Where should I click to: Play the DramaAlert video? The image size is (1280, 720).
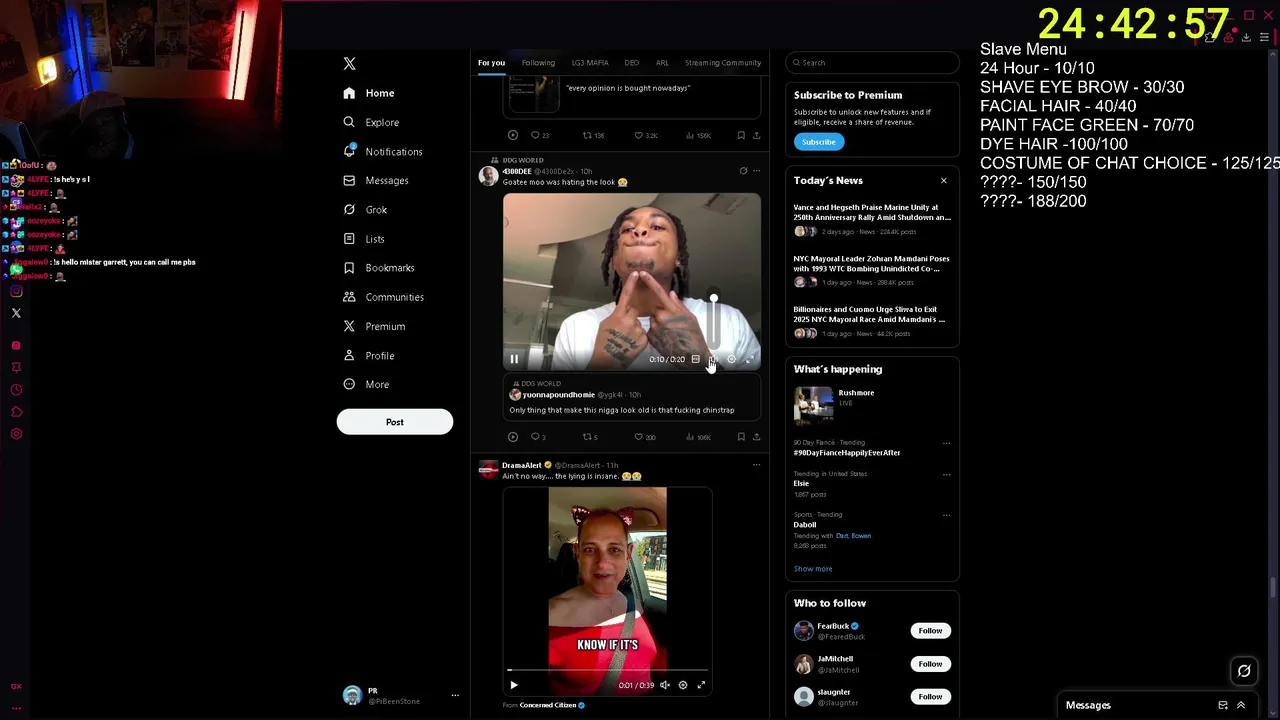(x=514, y=685)
